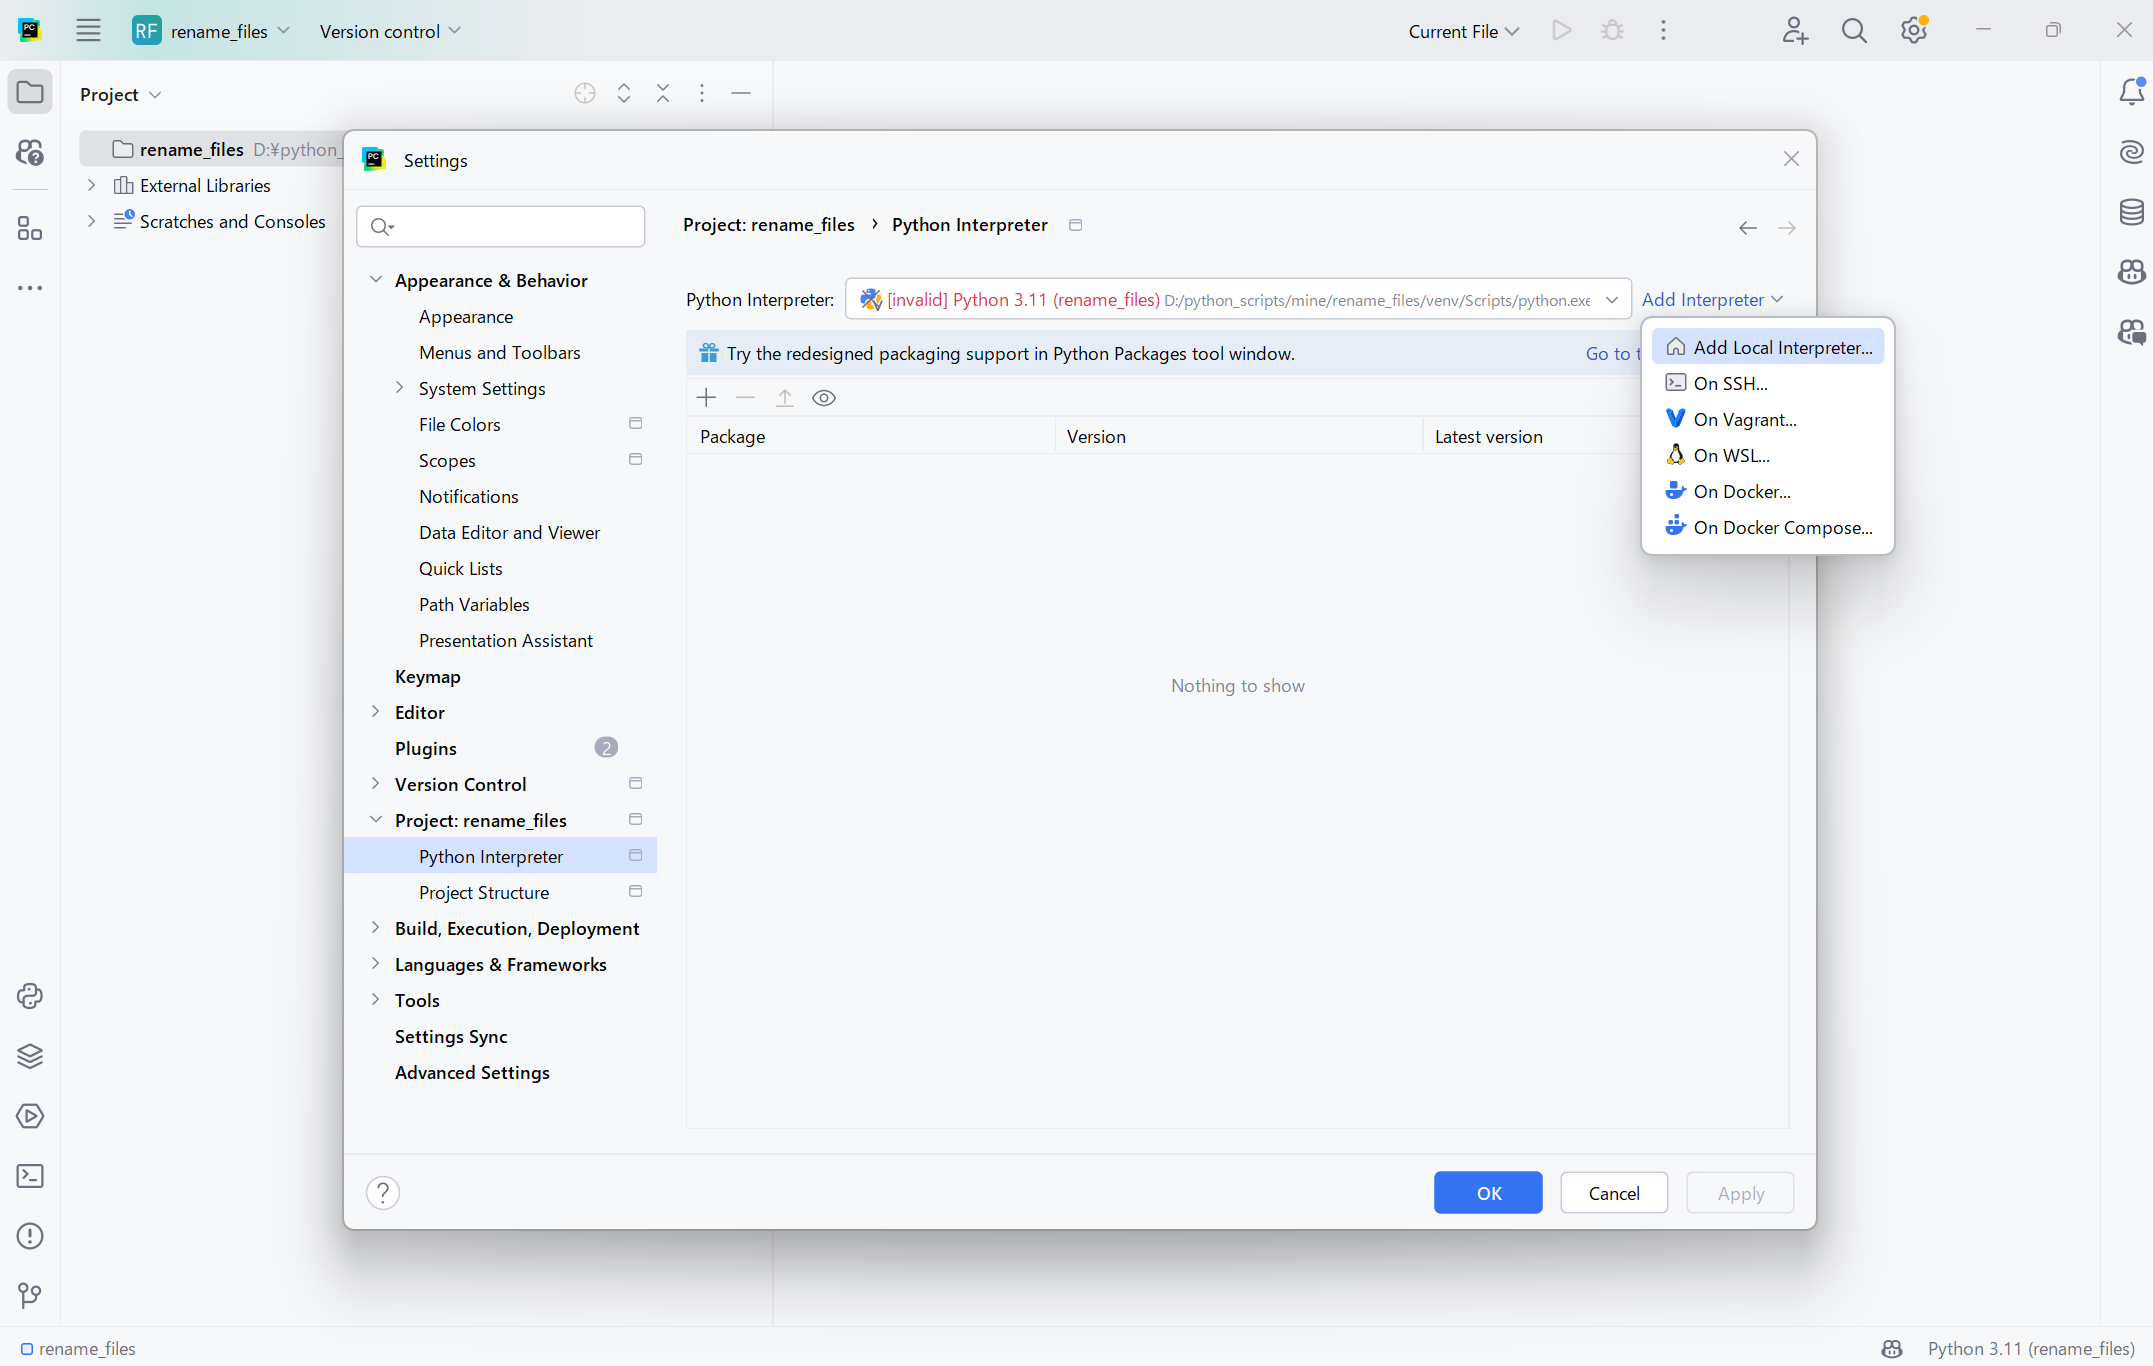This screenshot has height=1366, width=2153.
Task: Expand the Build, Execution, Deployment node
Action: click(376, 928)
